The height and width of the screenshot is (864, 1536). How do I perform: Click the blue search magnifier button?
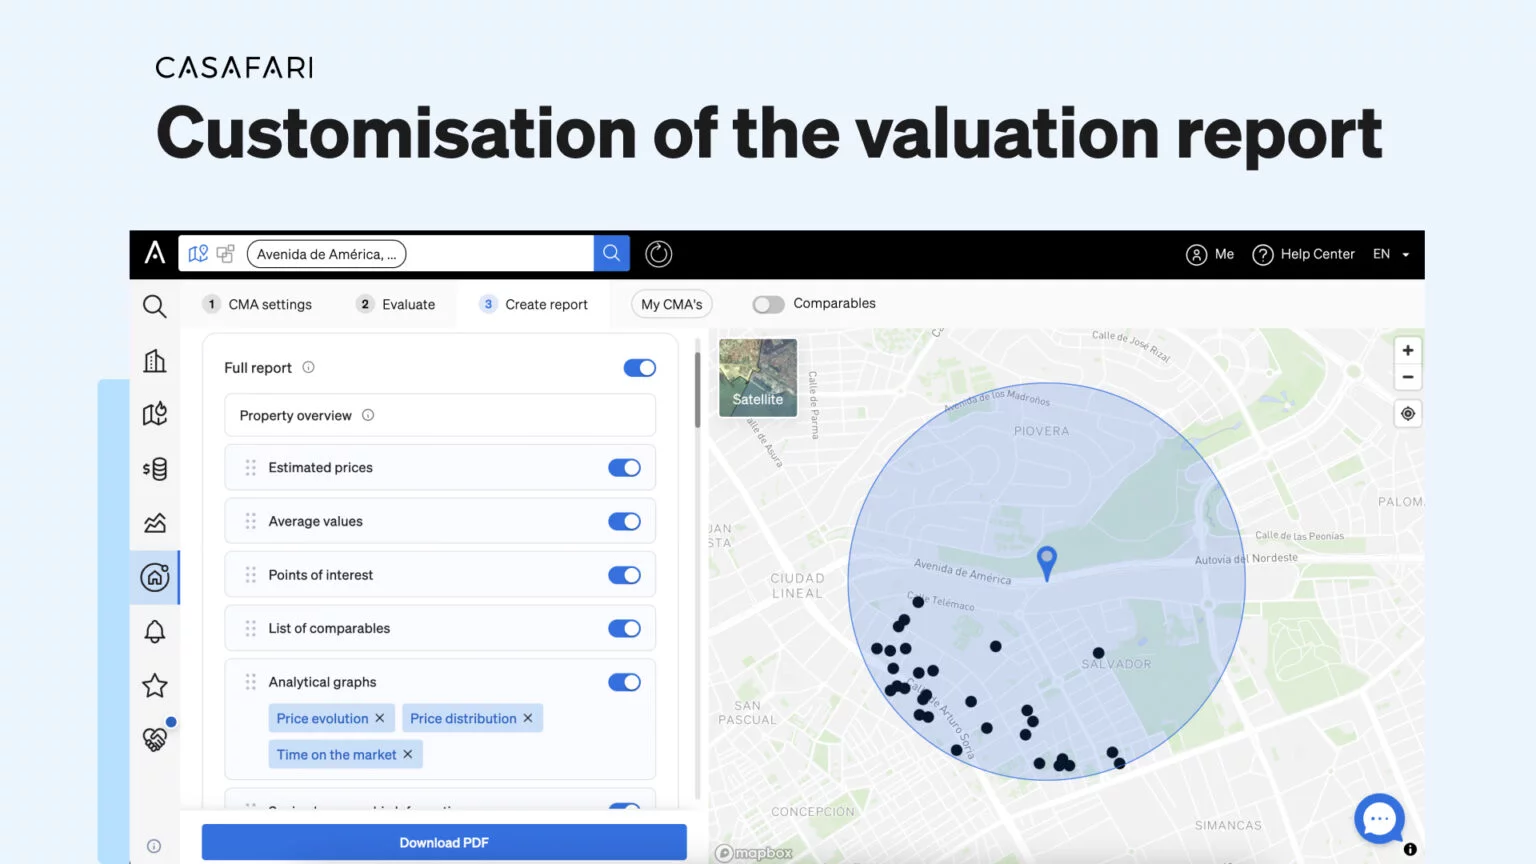[611, 254]
